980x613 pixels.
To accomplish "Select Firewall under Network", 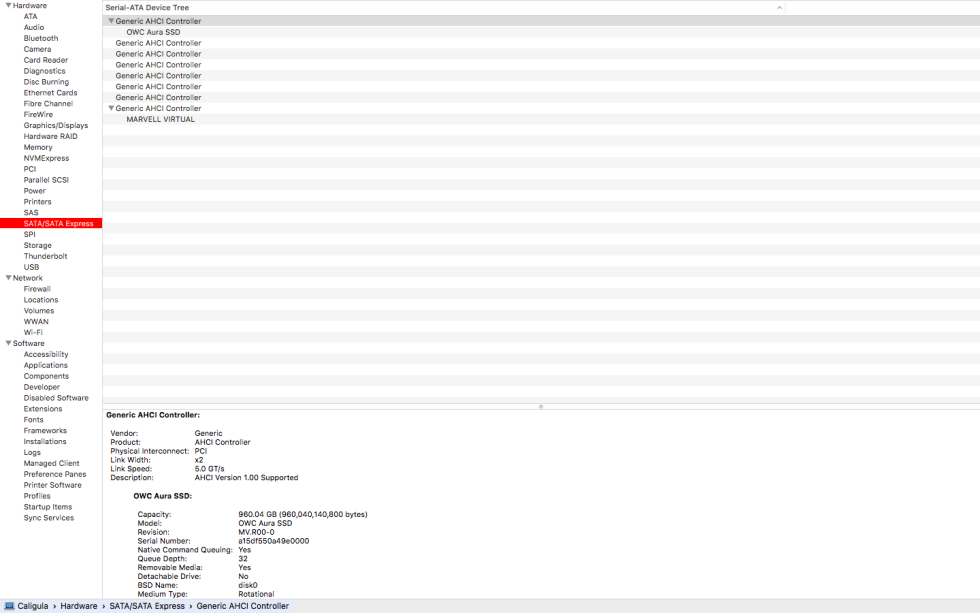I will point(37,289).
